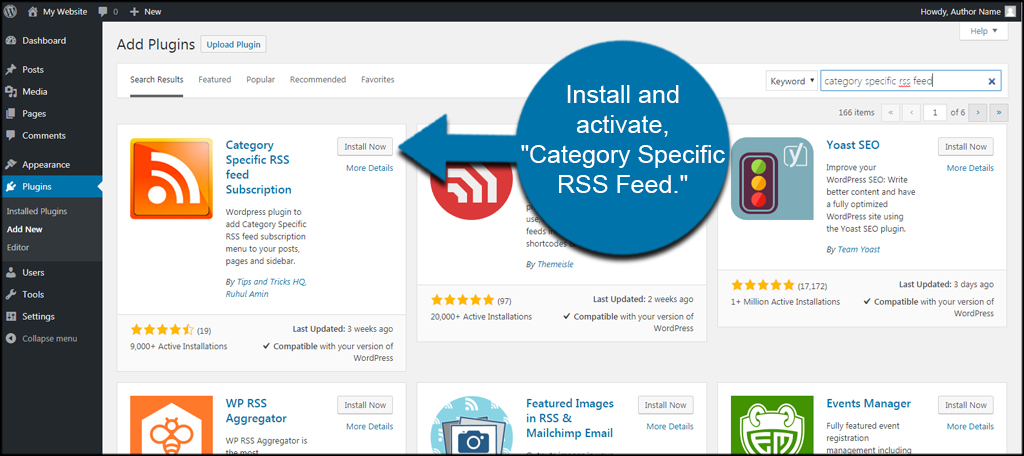Open More Details for Category Specific RSS

370,168
